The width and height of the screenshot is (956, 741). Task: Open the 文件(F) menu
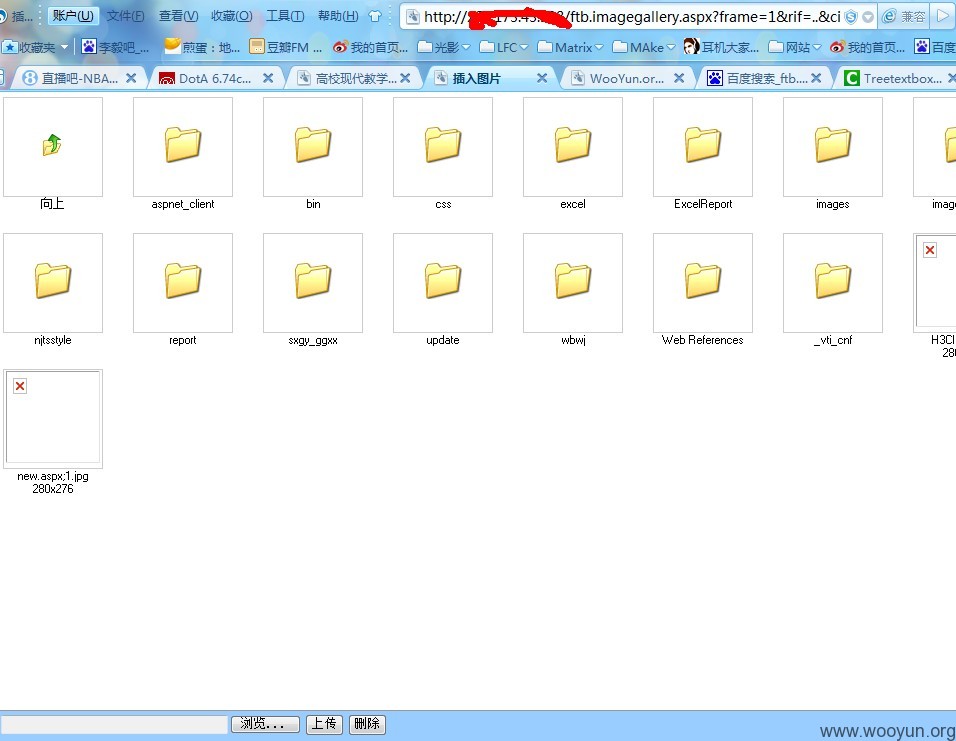click(x=126, y=16)
